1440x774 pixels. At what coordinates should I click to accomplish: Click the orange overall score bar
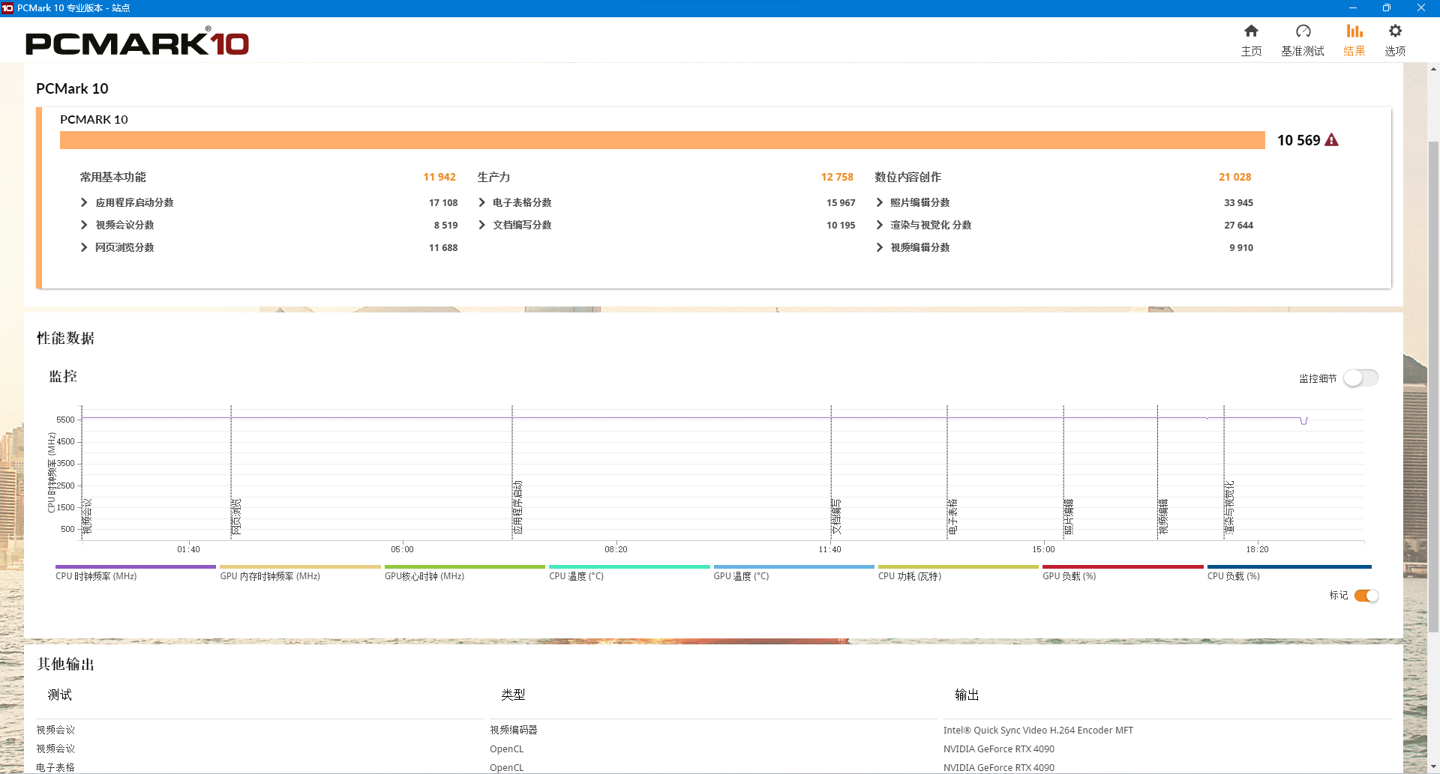click(662, 140)
